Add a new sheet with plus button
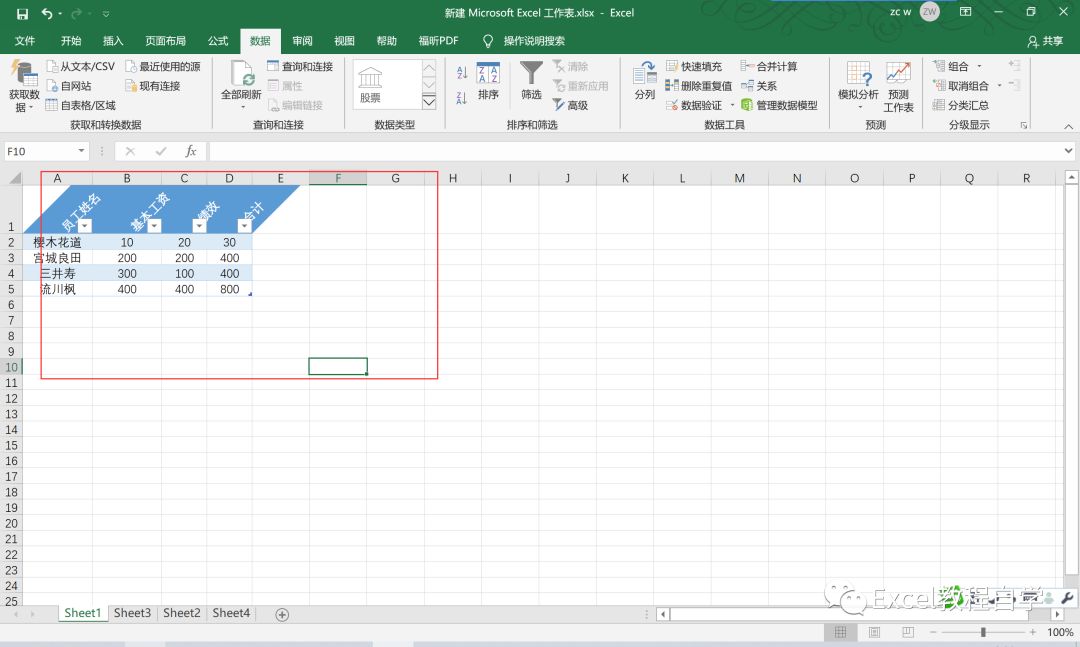This screenshot has height=647, width=1080. click(x=282, y=614)
